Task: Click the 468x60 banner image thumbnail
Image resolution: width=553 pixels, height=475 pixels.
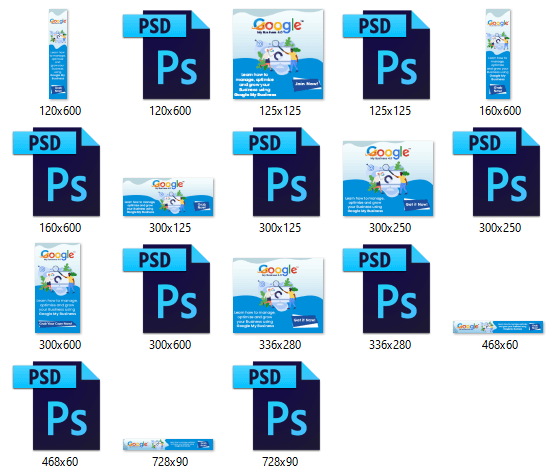Action: click(498, 327)
